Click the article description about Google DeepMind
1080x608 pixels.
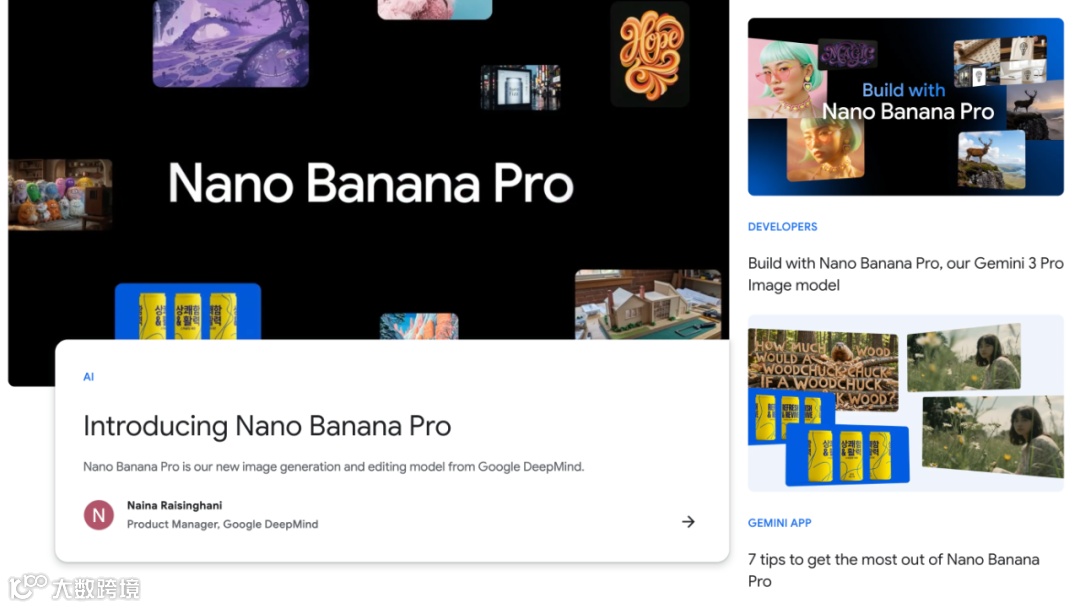coord(333,467)
